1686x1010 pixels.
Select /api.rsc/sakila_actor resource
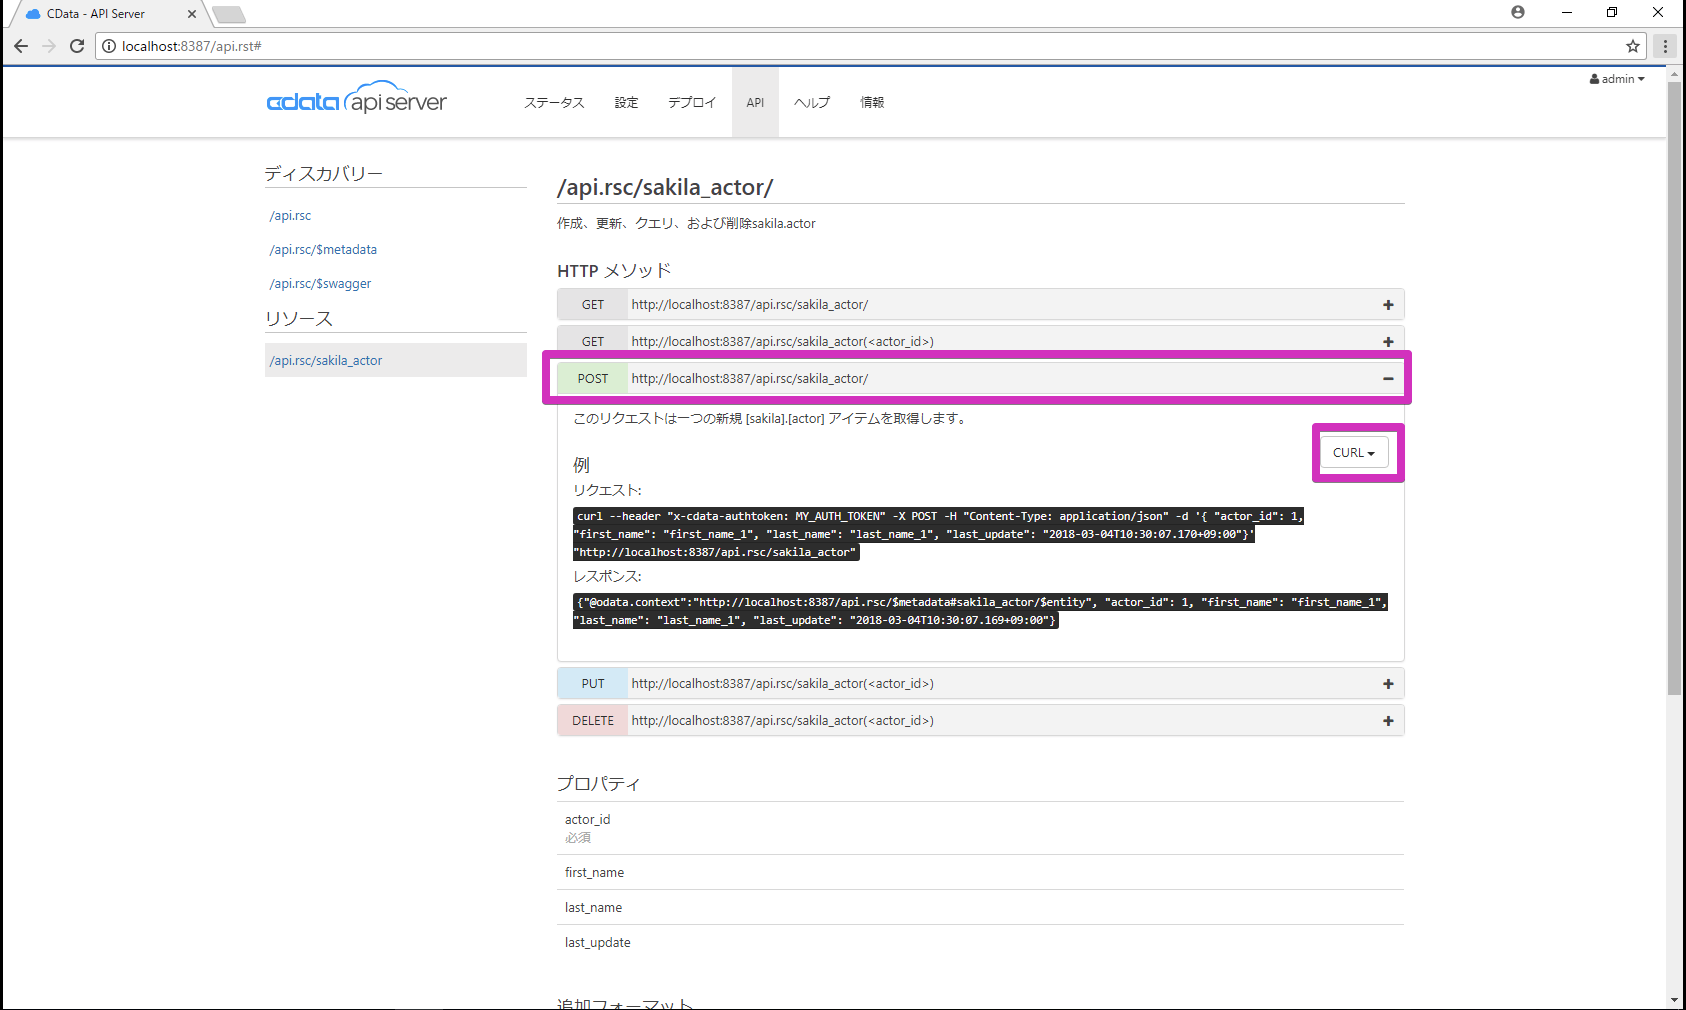click(x=396, y=360)
